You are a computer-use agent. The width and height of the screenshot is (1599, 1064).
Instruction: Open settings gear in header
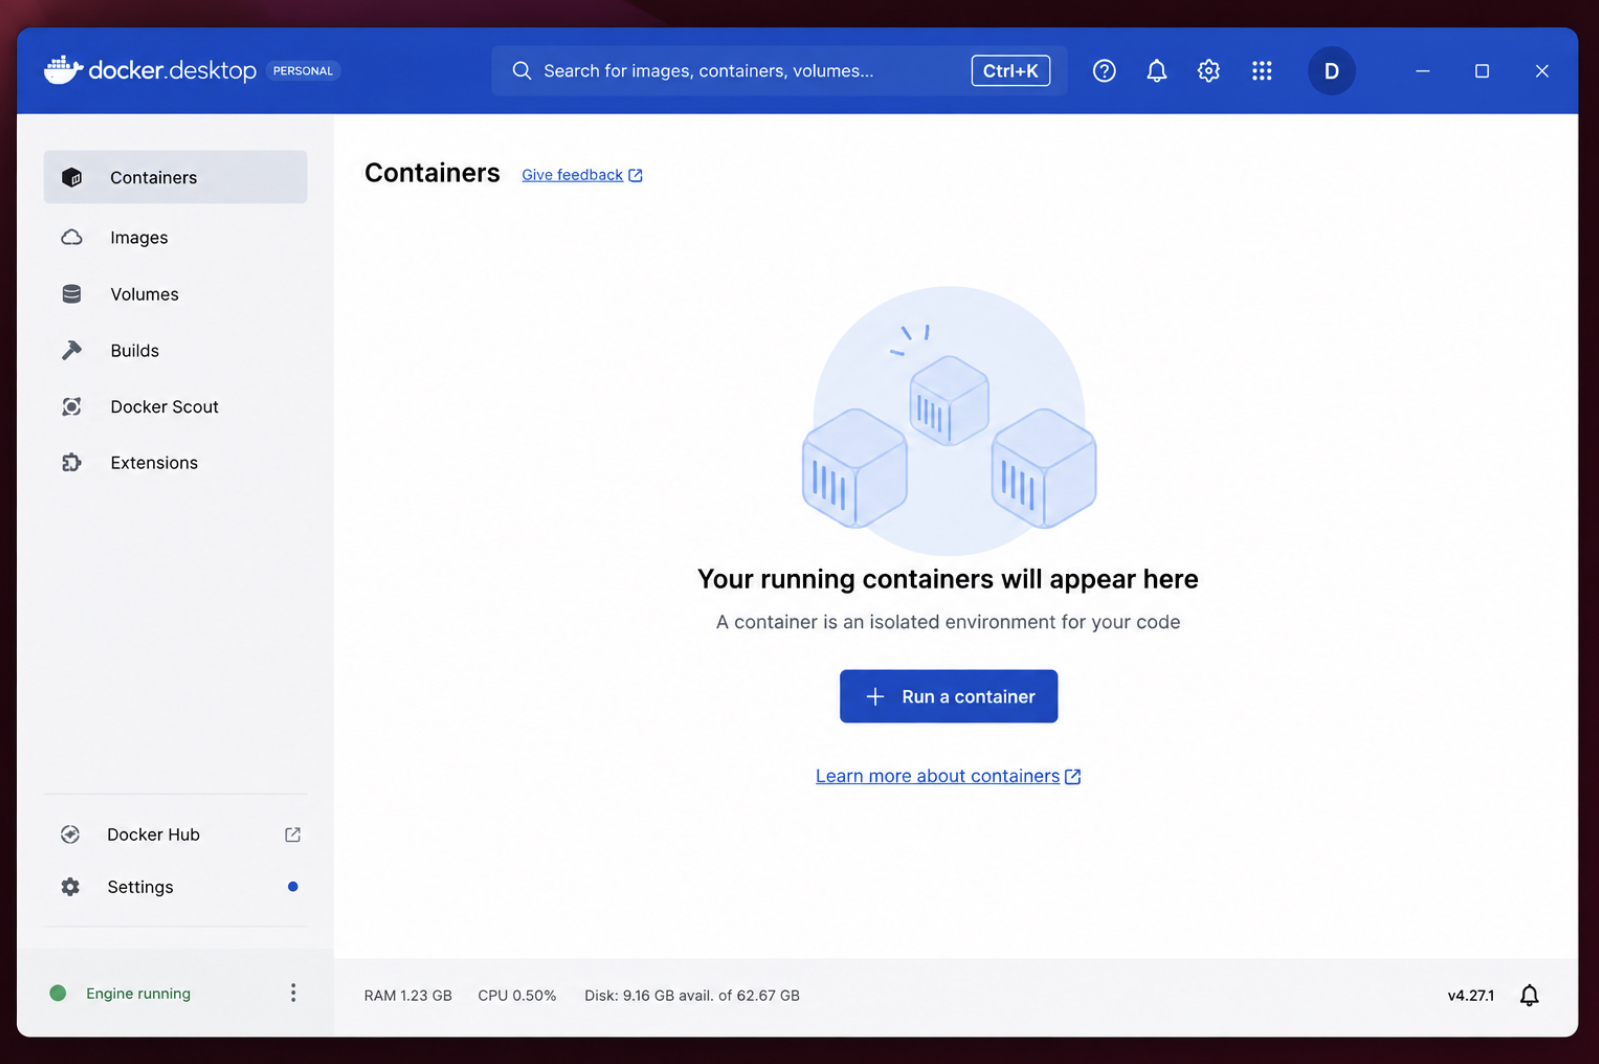1209,71
